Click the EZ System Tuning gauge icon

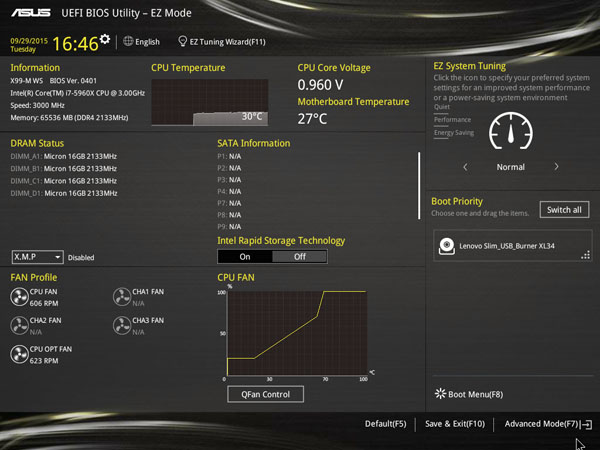510,131
